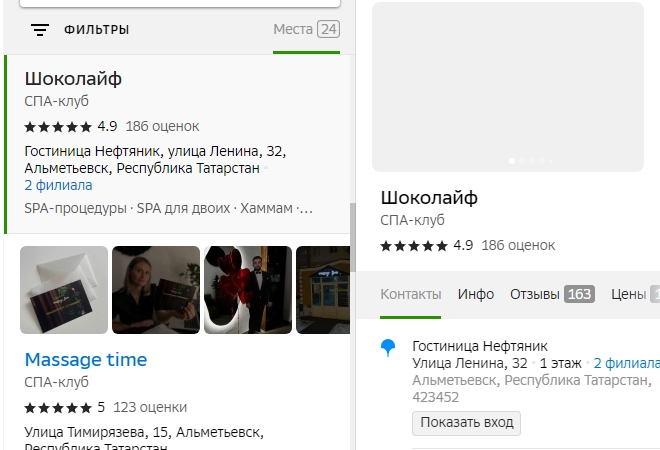Open the envelope gift card photo thumbnail
The image size is (660, 450).
click(x=64, y=290)
